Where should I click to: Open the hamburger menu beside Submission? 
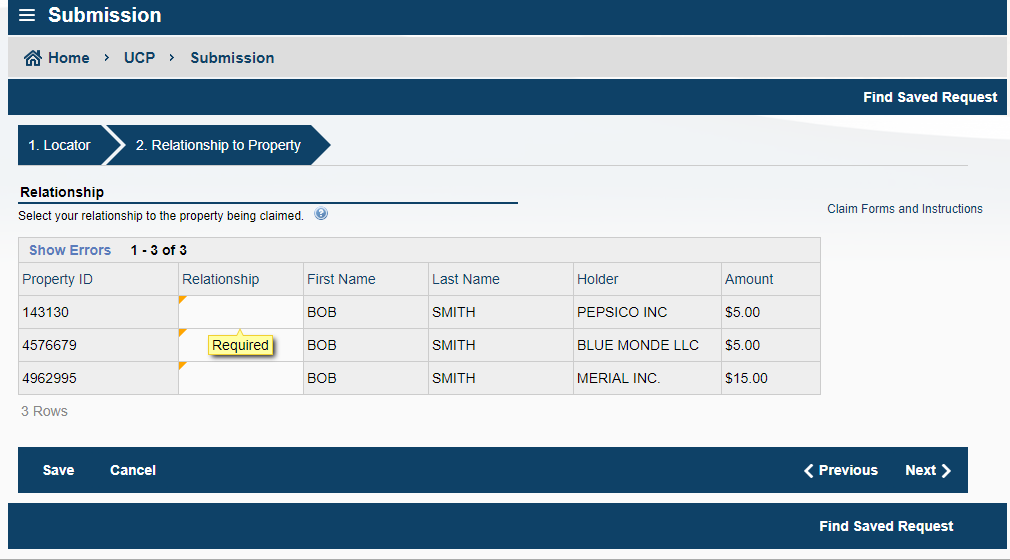27,15
